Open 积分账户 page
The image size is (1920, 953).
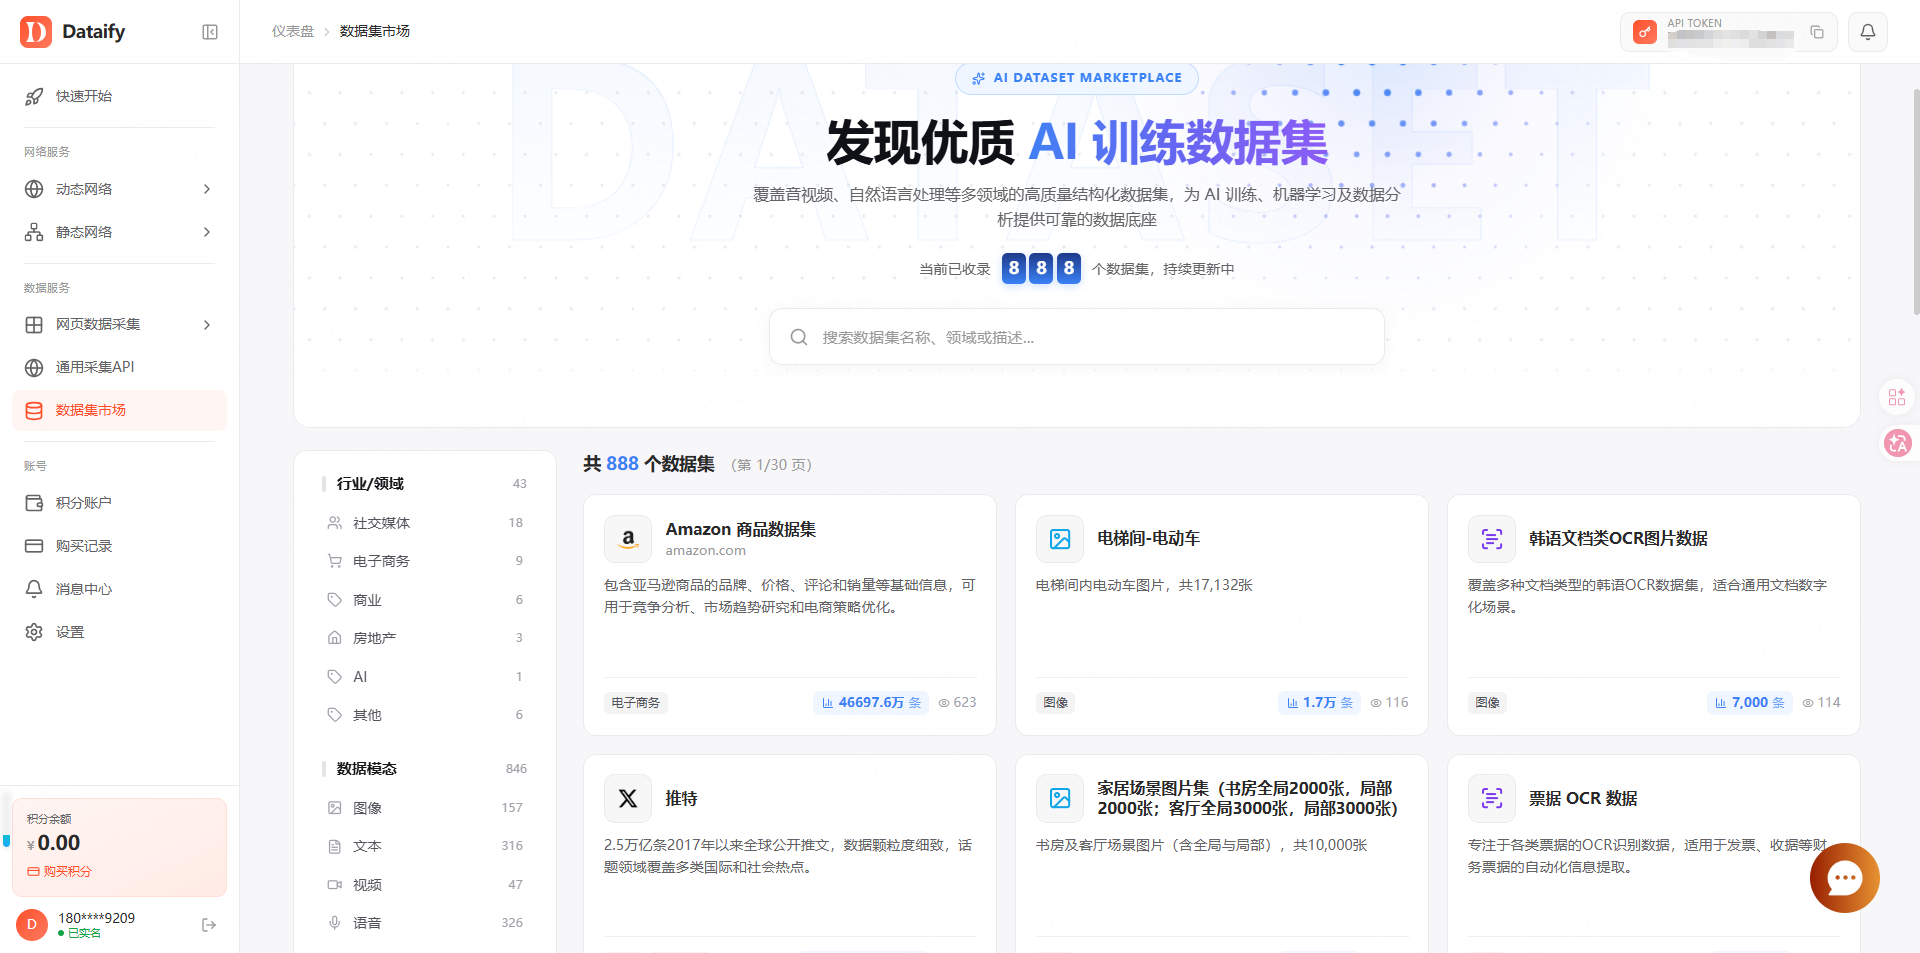click(x=120, y=503)
